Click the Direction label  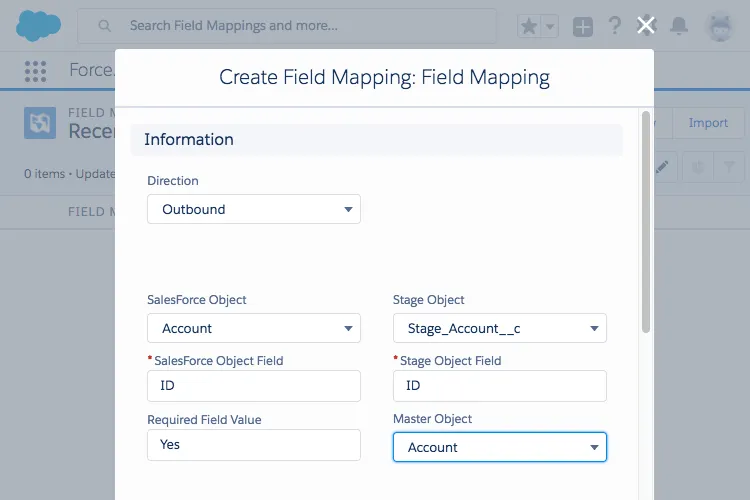(173, 181)
